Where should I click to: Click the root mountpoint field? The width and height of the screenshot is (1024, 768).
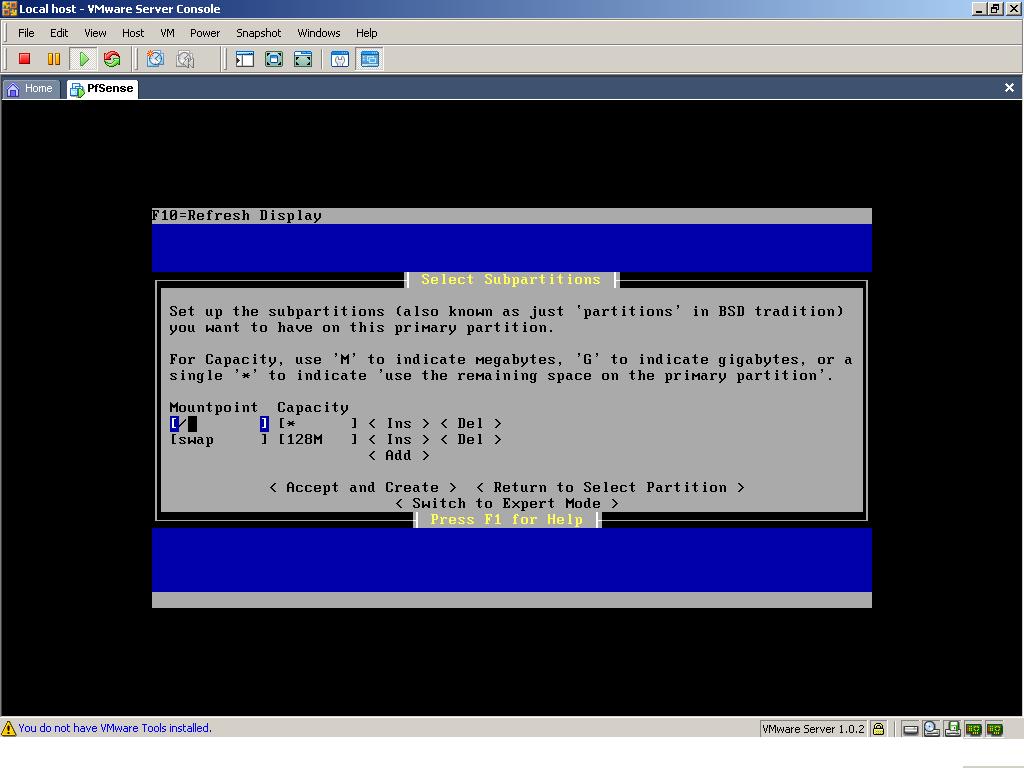point(219,424)
